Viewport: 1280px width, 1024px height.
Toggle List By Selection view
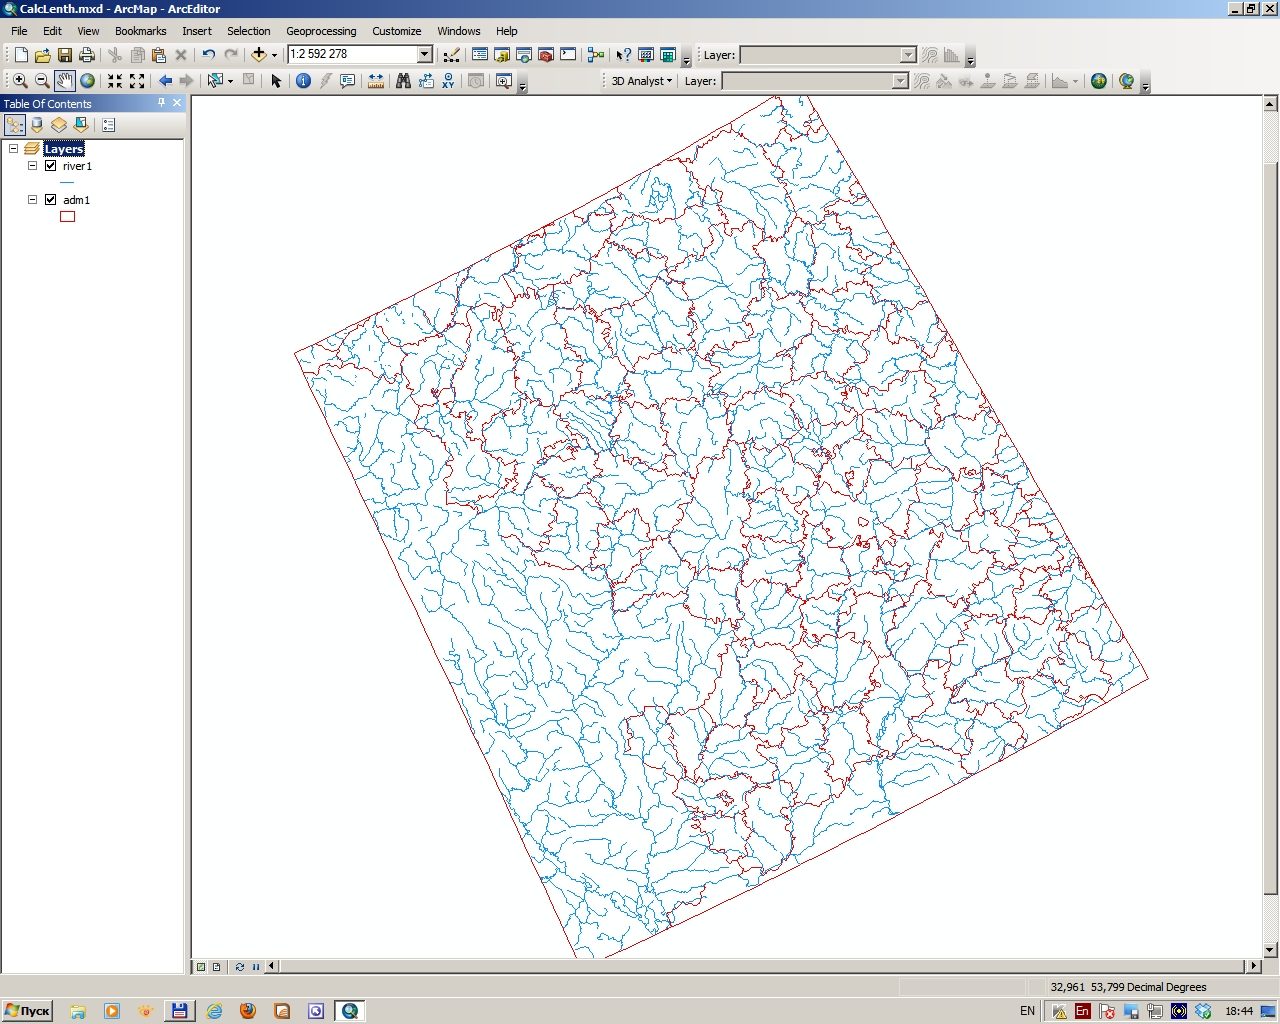click(x=81, y=125)
